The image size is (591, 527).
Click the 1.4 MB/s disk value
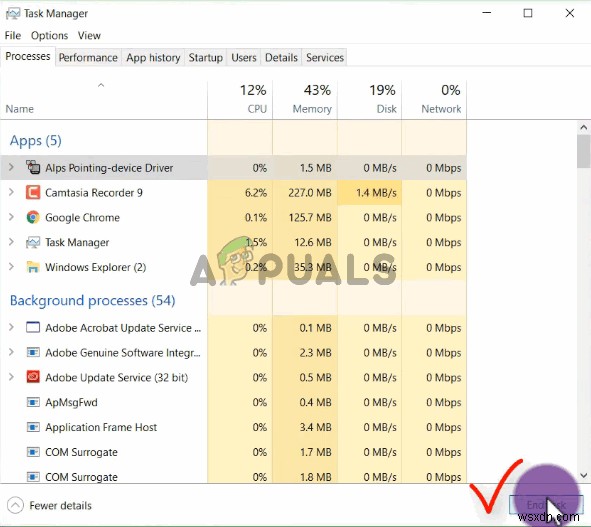376,193
